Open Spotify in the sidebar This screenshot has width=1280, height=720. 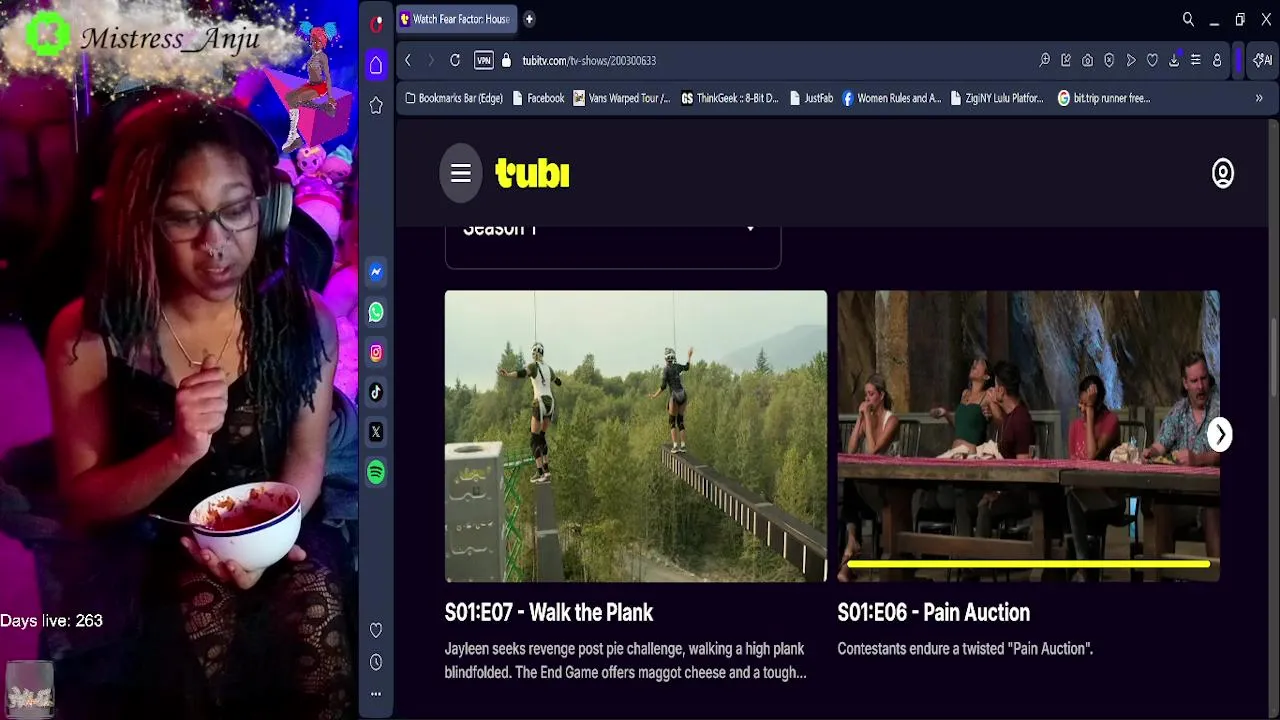coord(376,472)
